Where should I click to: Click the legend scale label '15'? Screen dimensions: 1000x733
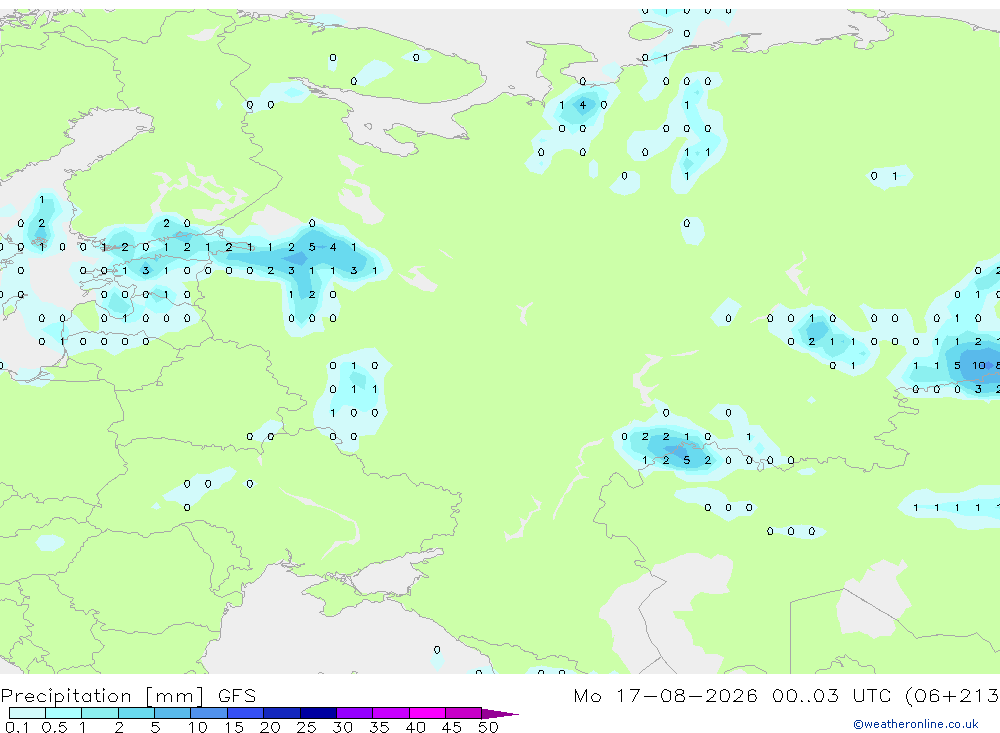click(233, 727)
